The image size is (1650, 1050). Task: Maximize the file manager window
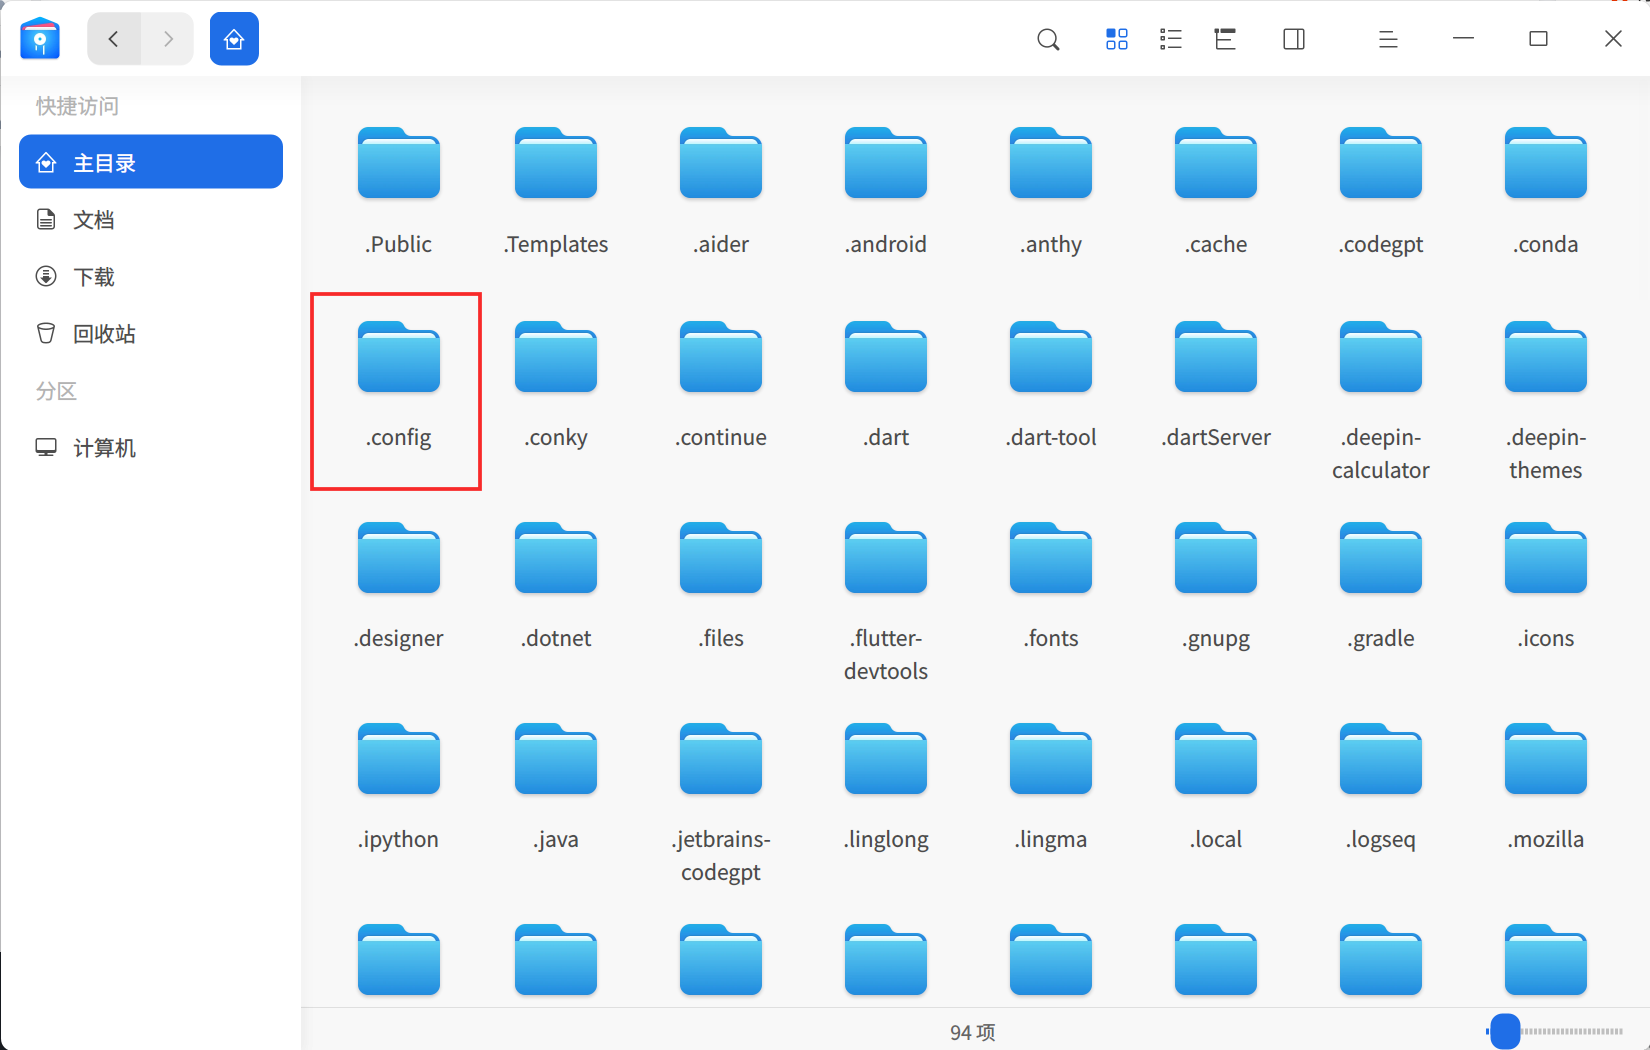1539,39
